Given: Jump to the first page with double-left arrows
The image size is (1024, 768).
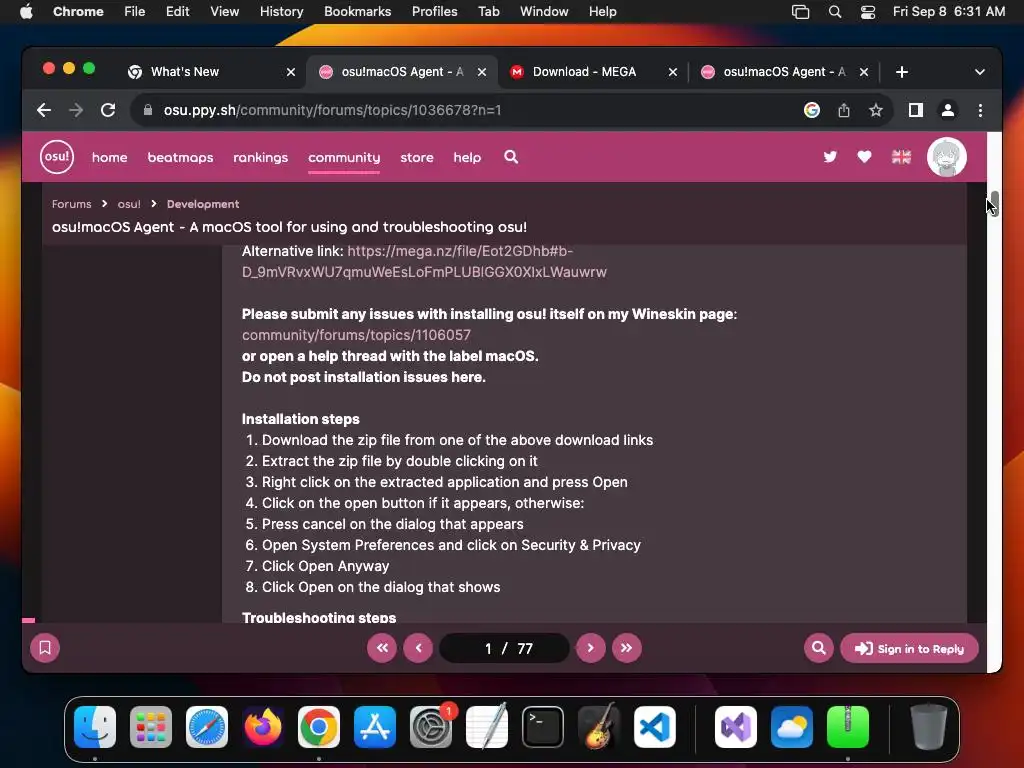Looking at the screenshot, I should point(382,648).
